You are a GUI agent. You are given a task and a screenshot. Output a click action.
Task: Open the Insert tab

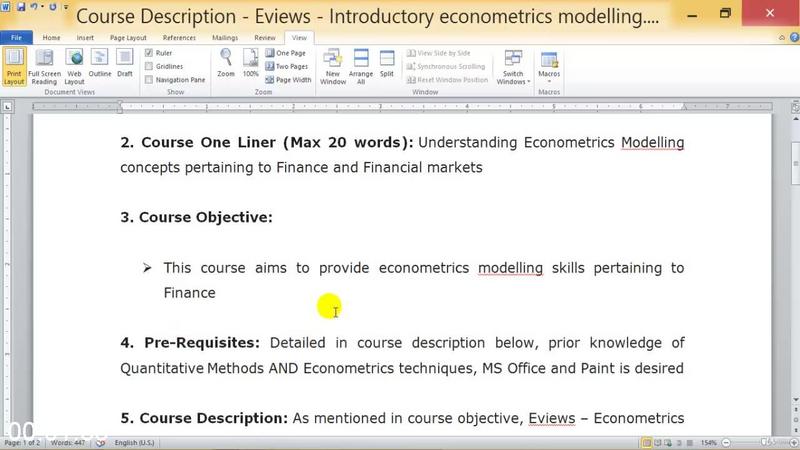coord(85,37)
